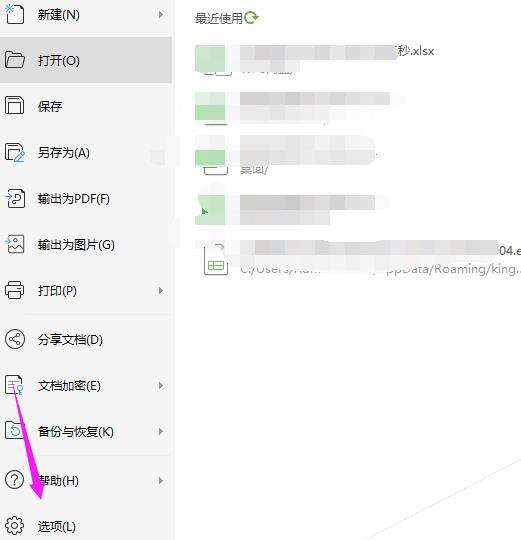Click the Export as image icon

14,244
